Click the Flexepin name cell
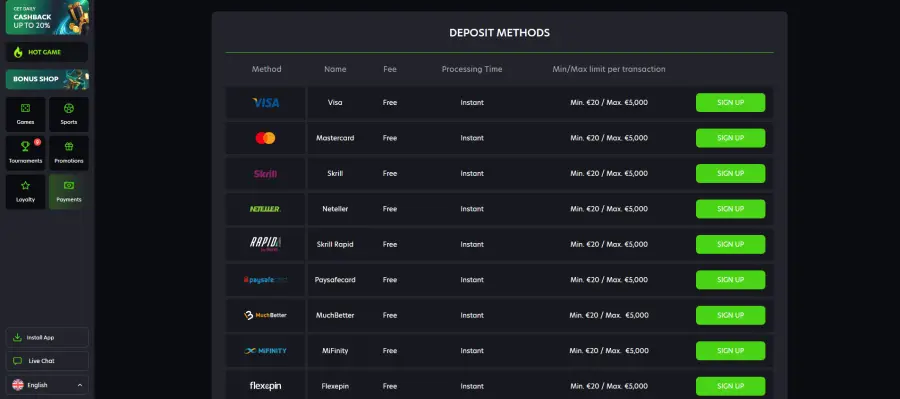Viewport: 900px width, 399px height. pyautogui.click(x=335, y=386)
